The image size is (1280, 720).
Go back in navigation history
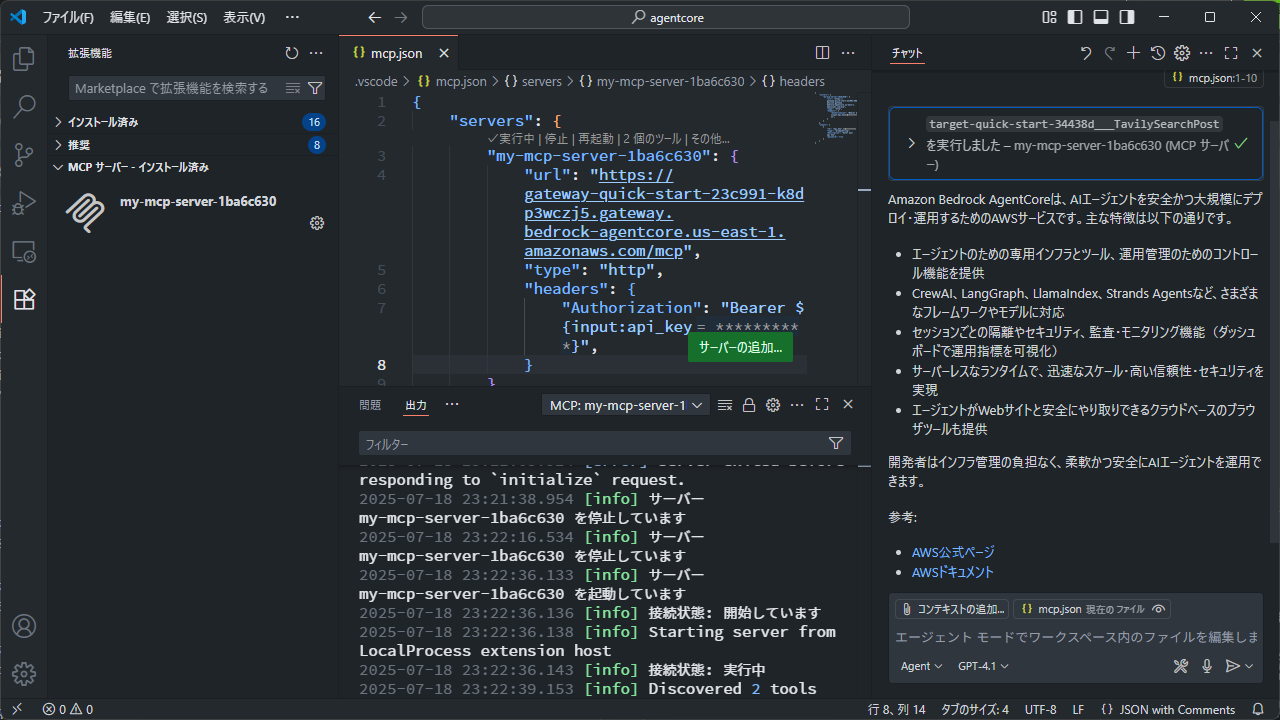[375, 17]
